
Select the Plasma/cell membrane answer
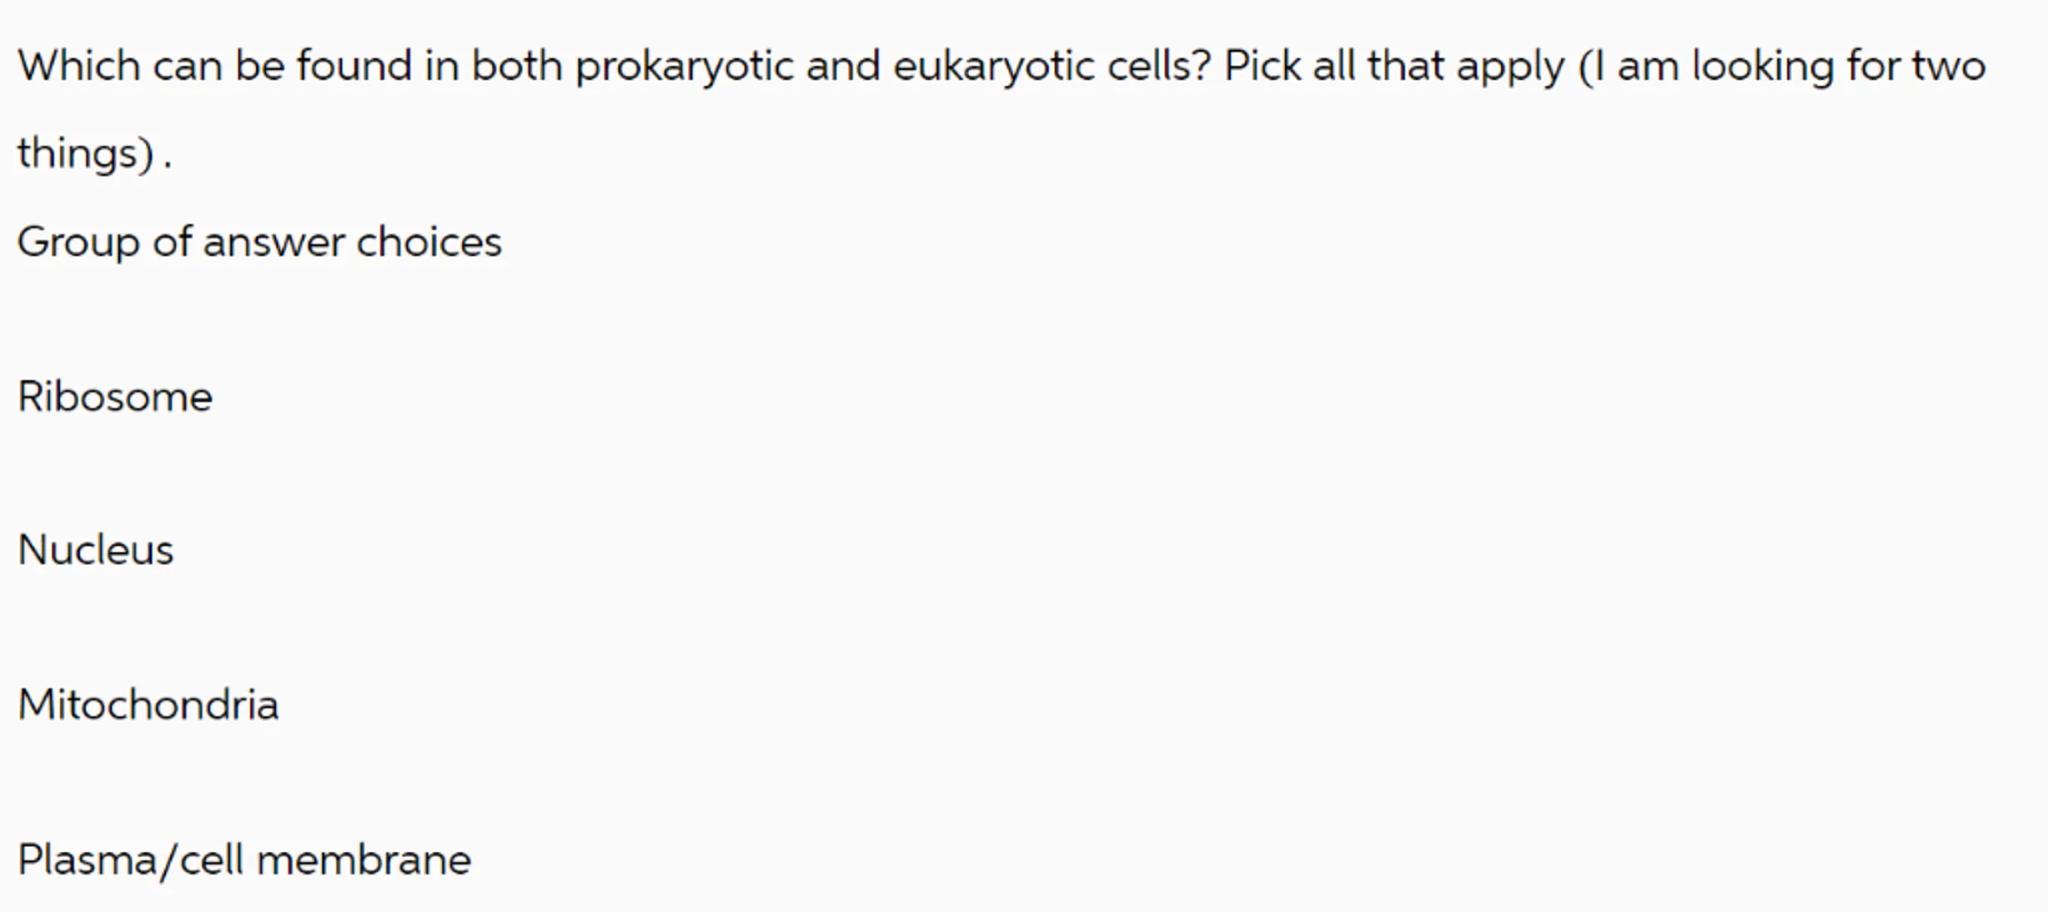pos(244,860)
